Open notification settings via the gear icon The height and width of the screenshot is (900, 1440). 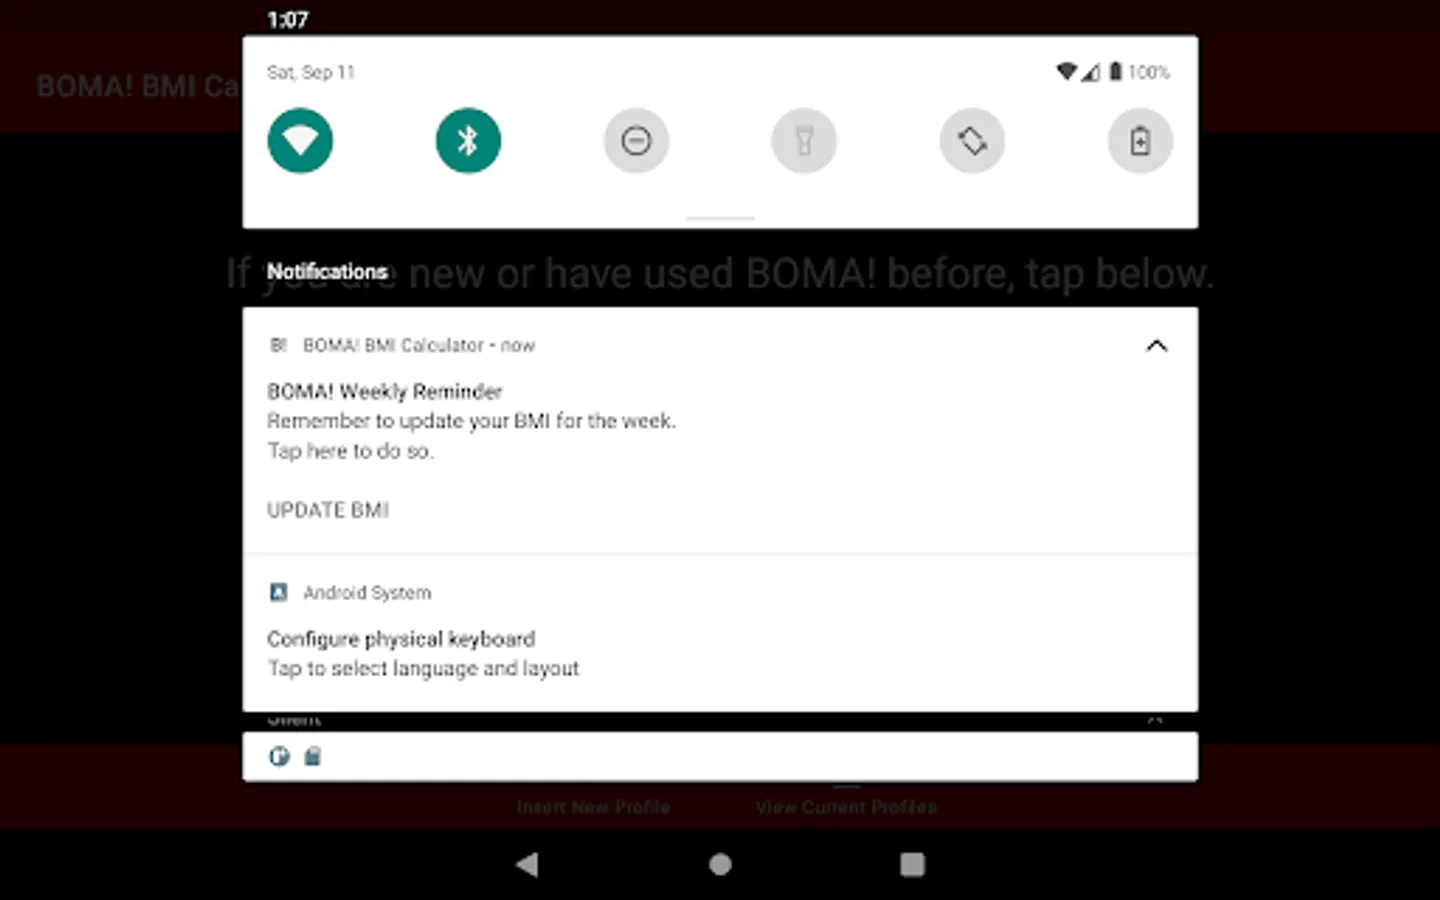[280, 756]
